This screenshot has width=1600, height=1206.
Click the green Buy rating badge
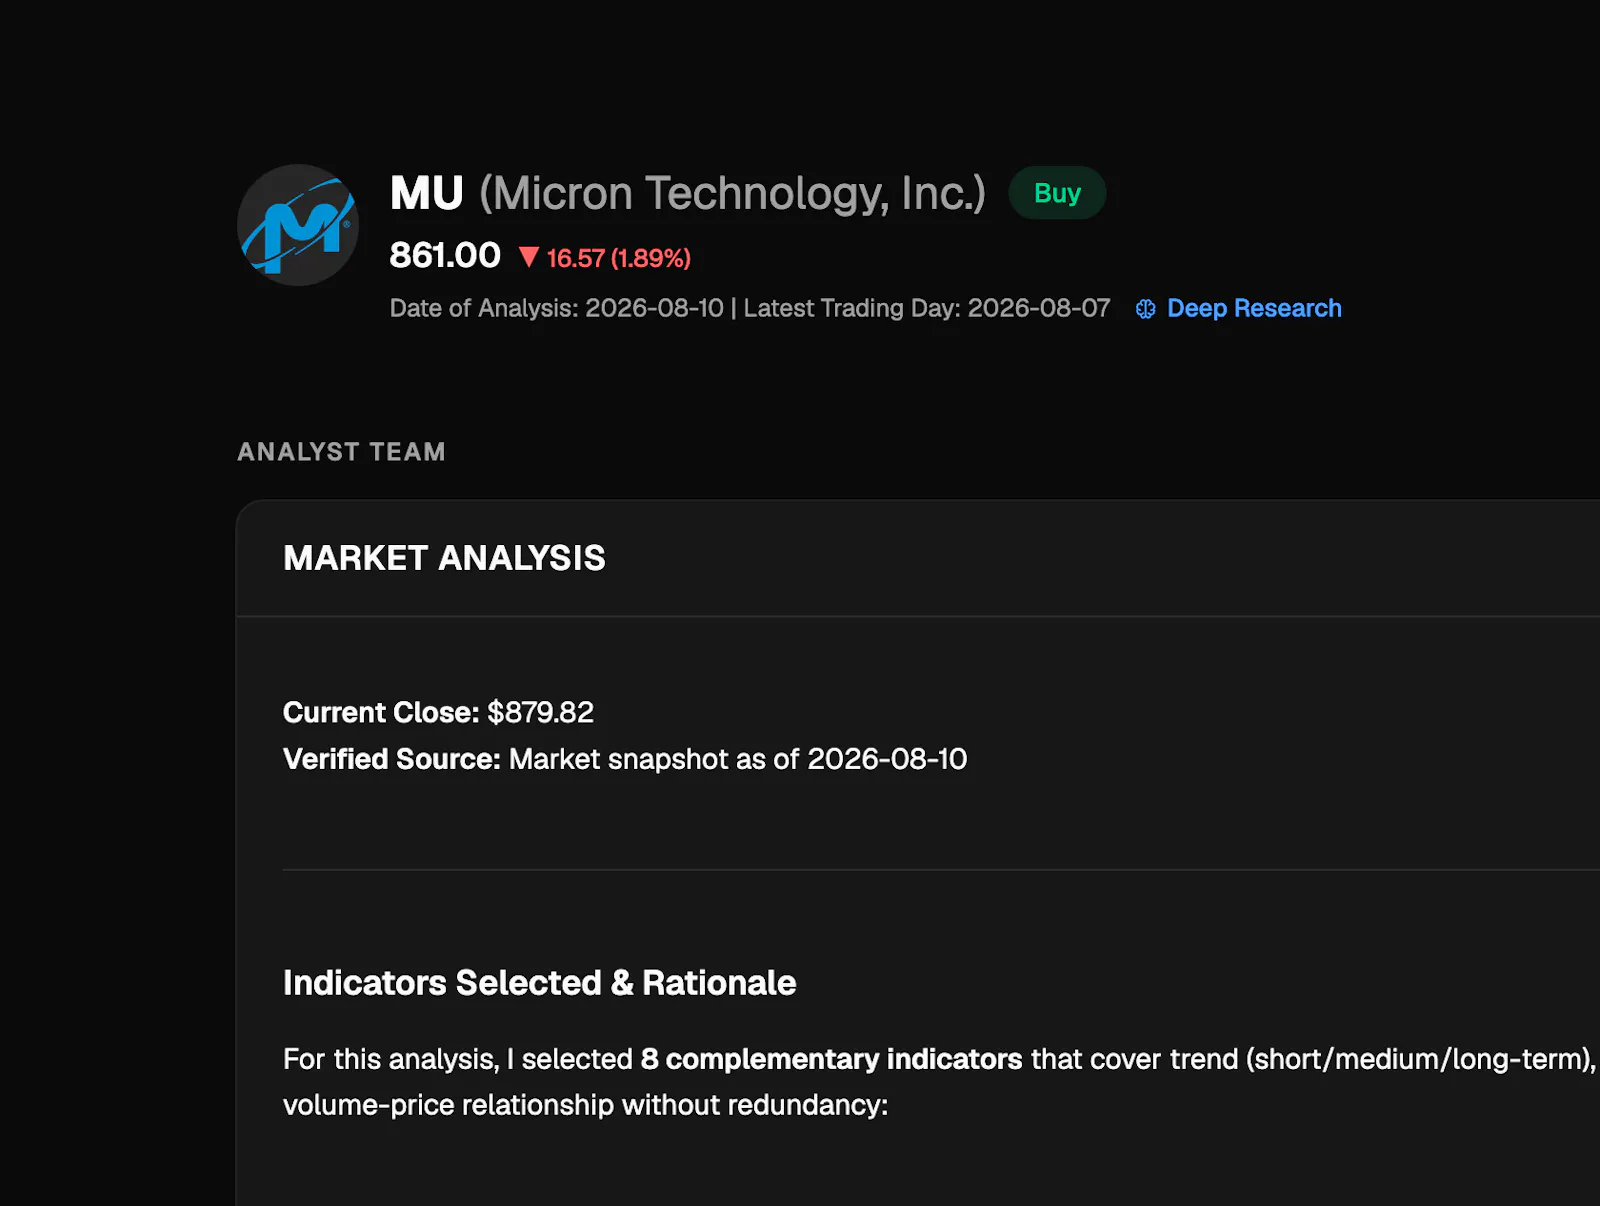tap(1057, 193)
